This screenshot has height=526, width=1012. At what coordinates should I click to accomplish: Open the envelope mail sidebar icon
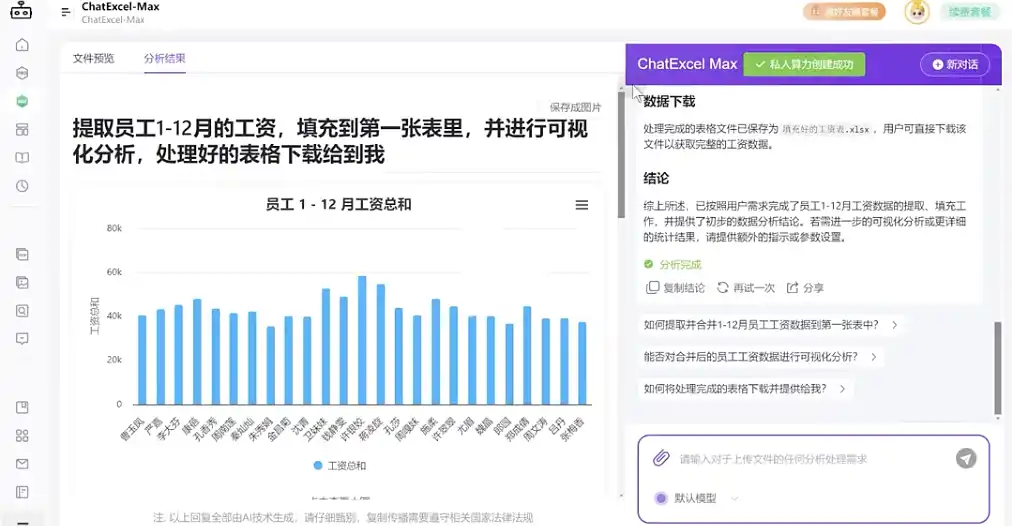22,463
